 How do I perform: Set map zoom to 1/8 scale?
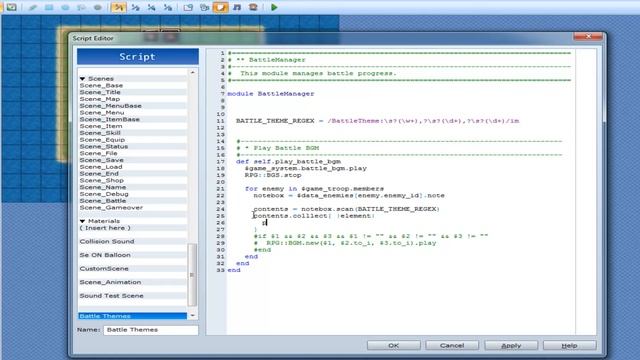click(x=168, y=7)
